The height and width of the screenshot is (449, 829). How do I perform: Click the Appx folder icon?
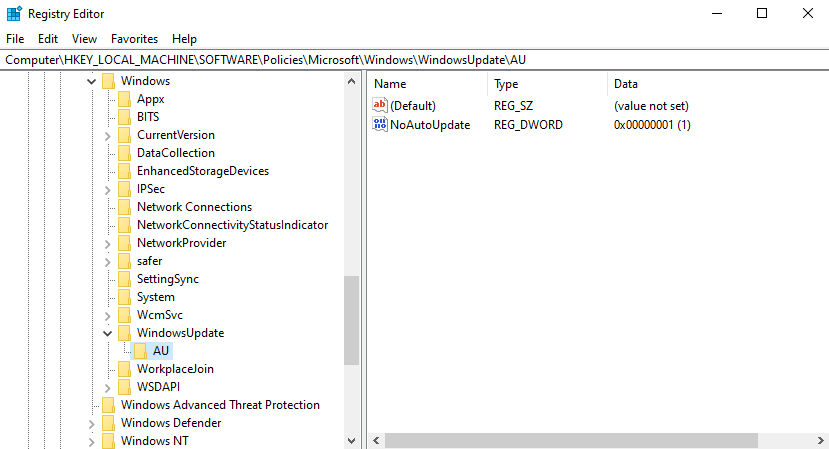[124, 99]
